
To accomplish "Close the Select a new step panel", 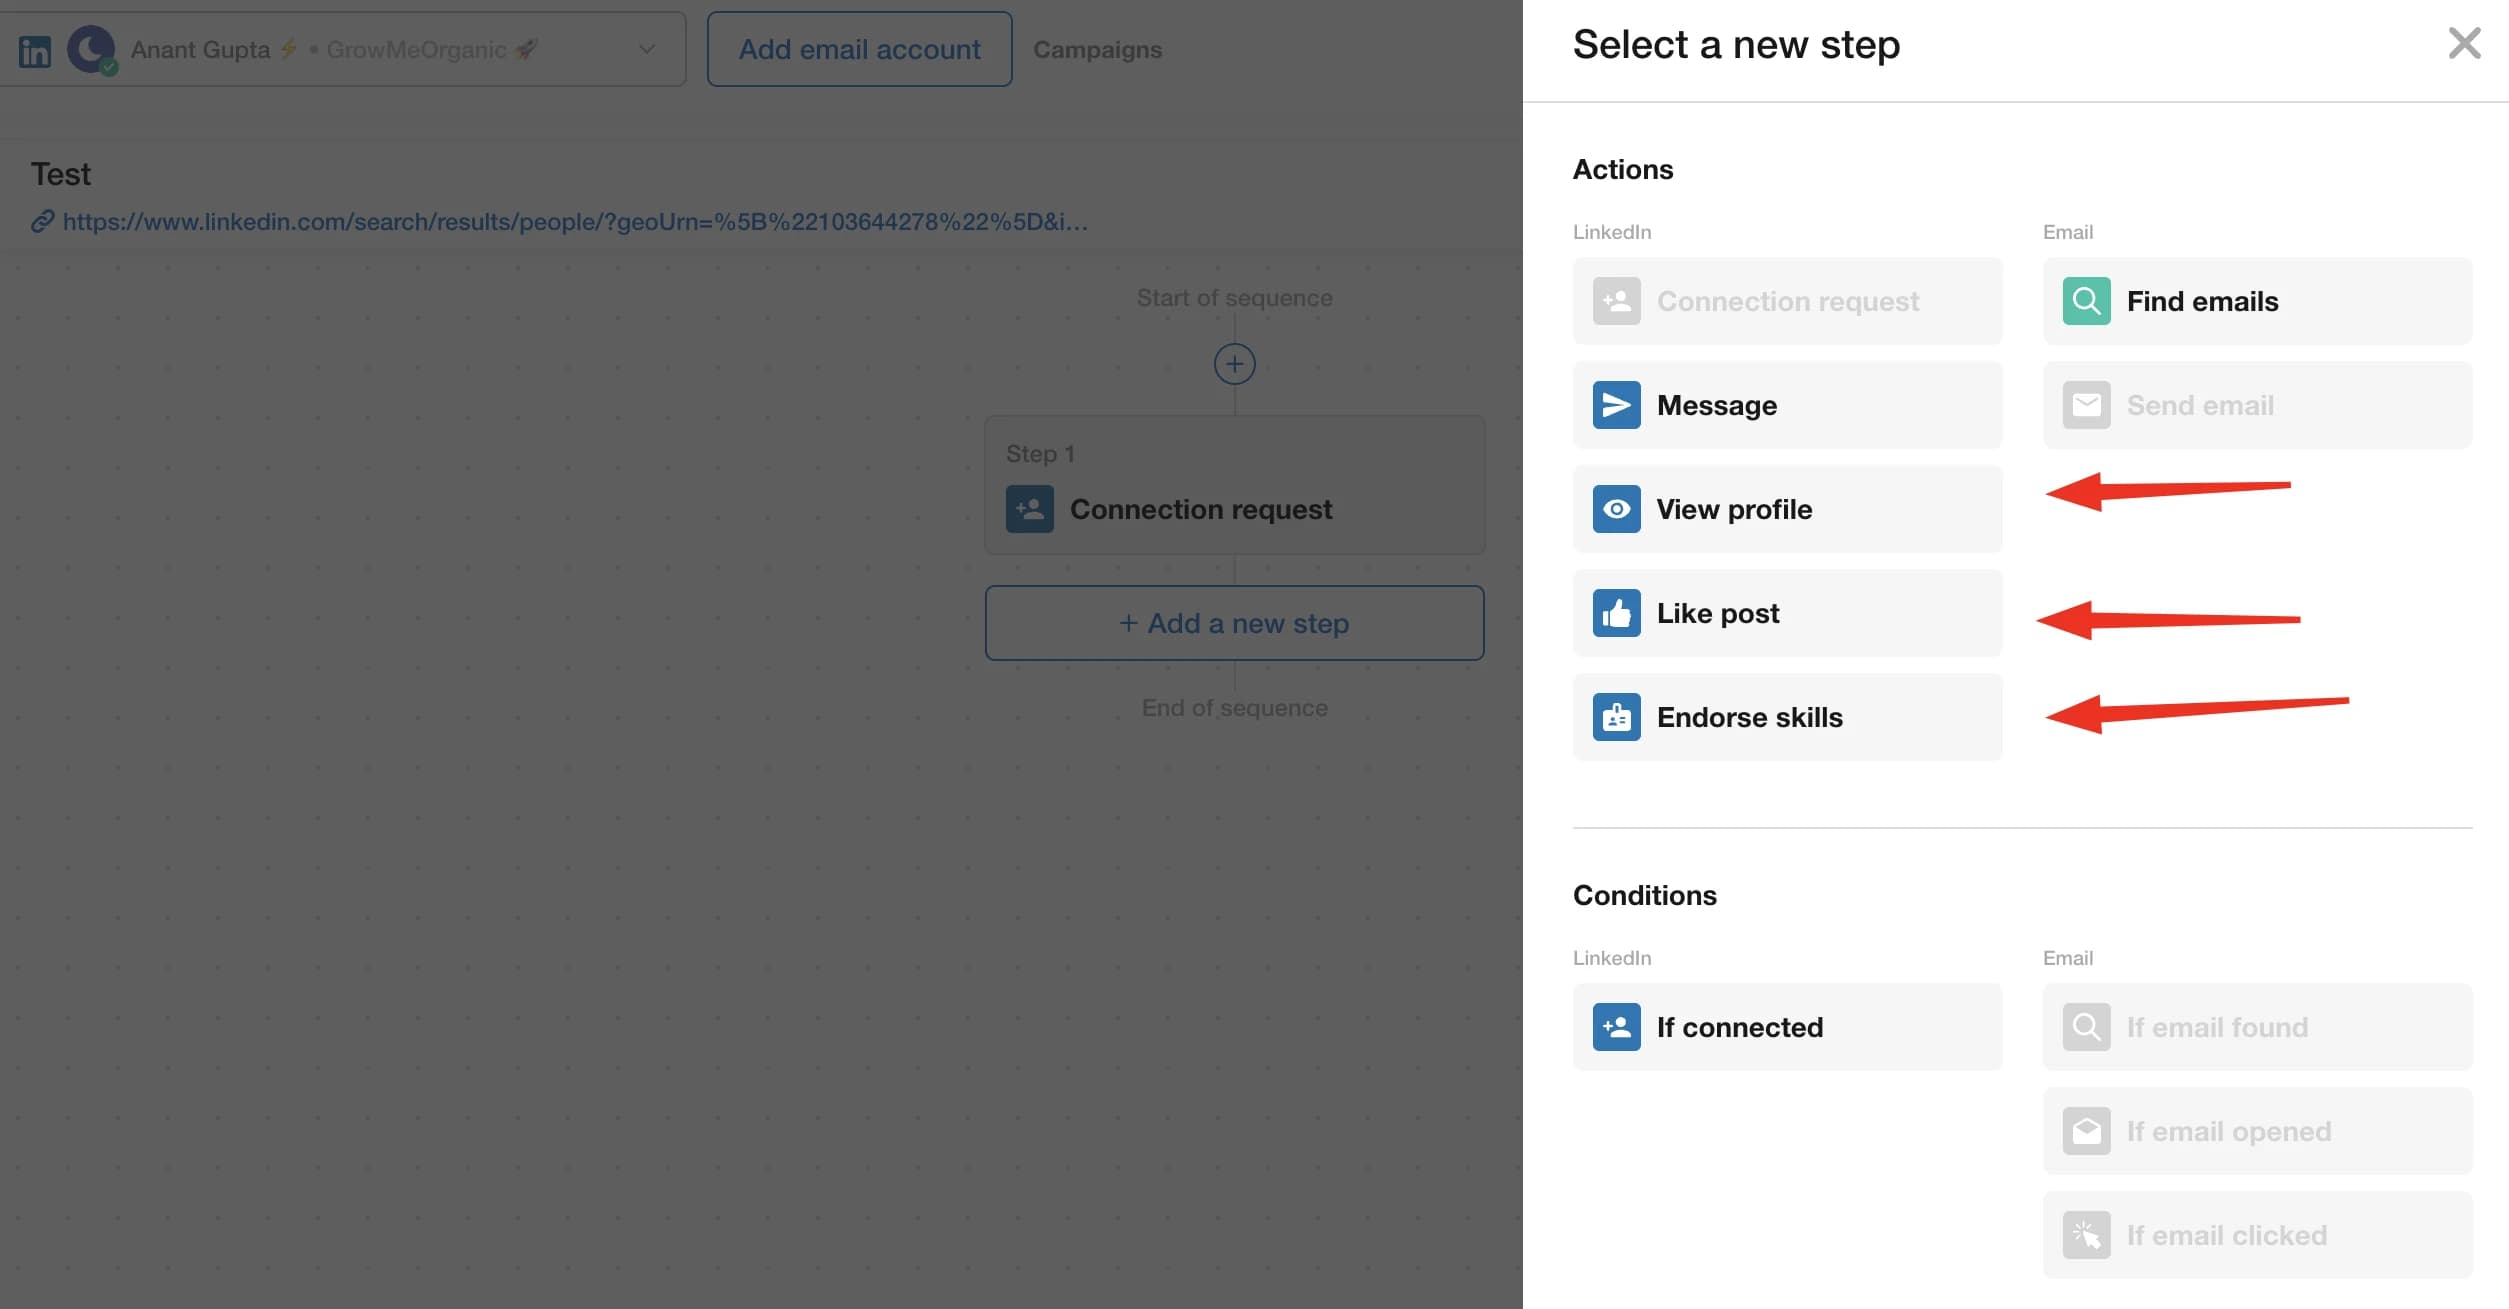I will pyautogui.click(x=2463, y=43).
